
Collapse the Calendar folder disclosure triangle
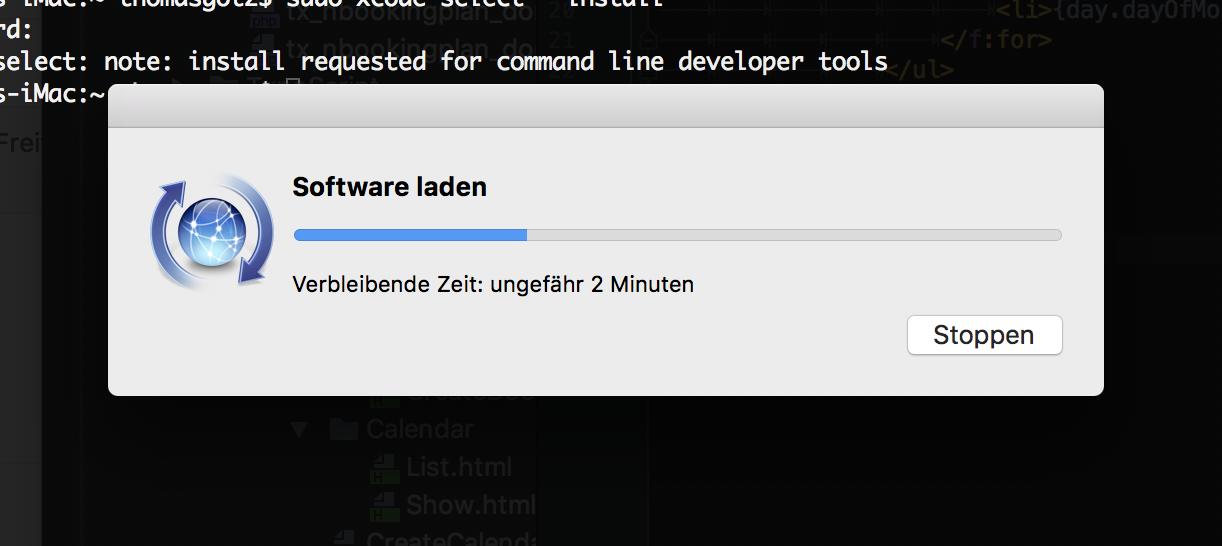coord(298,430)
